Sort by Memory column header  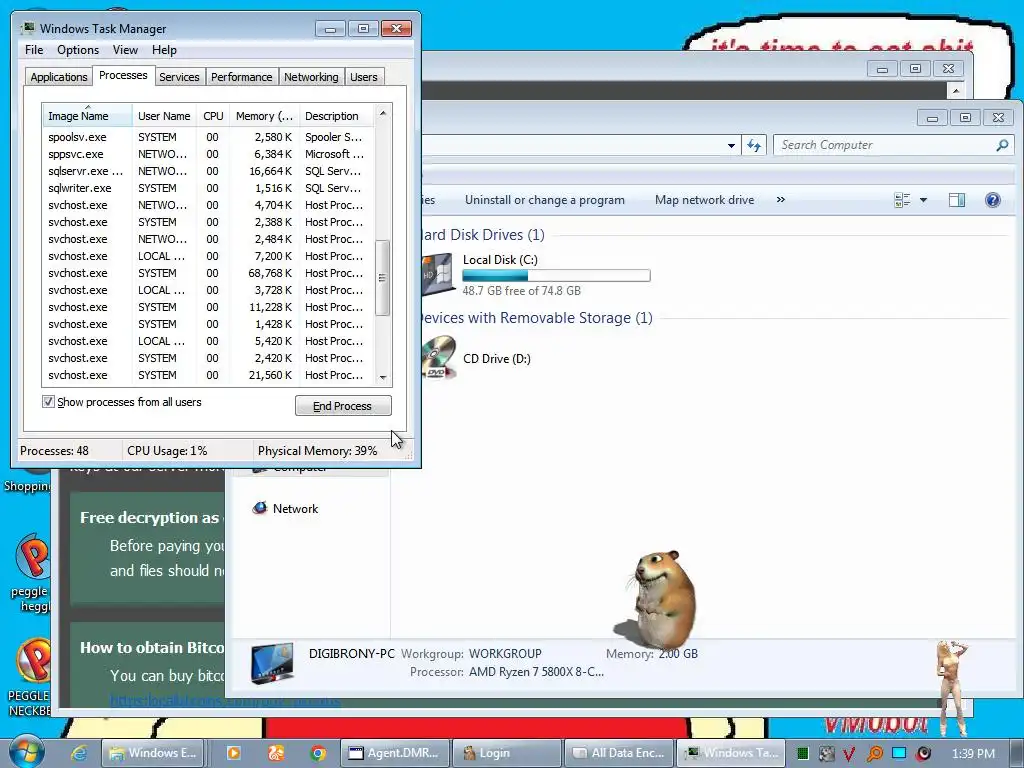click(x=264, y=116)
